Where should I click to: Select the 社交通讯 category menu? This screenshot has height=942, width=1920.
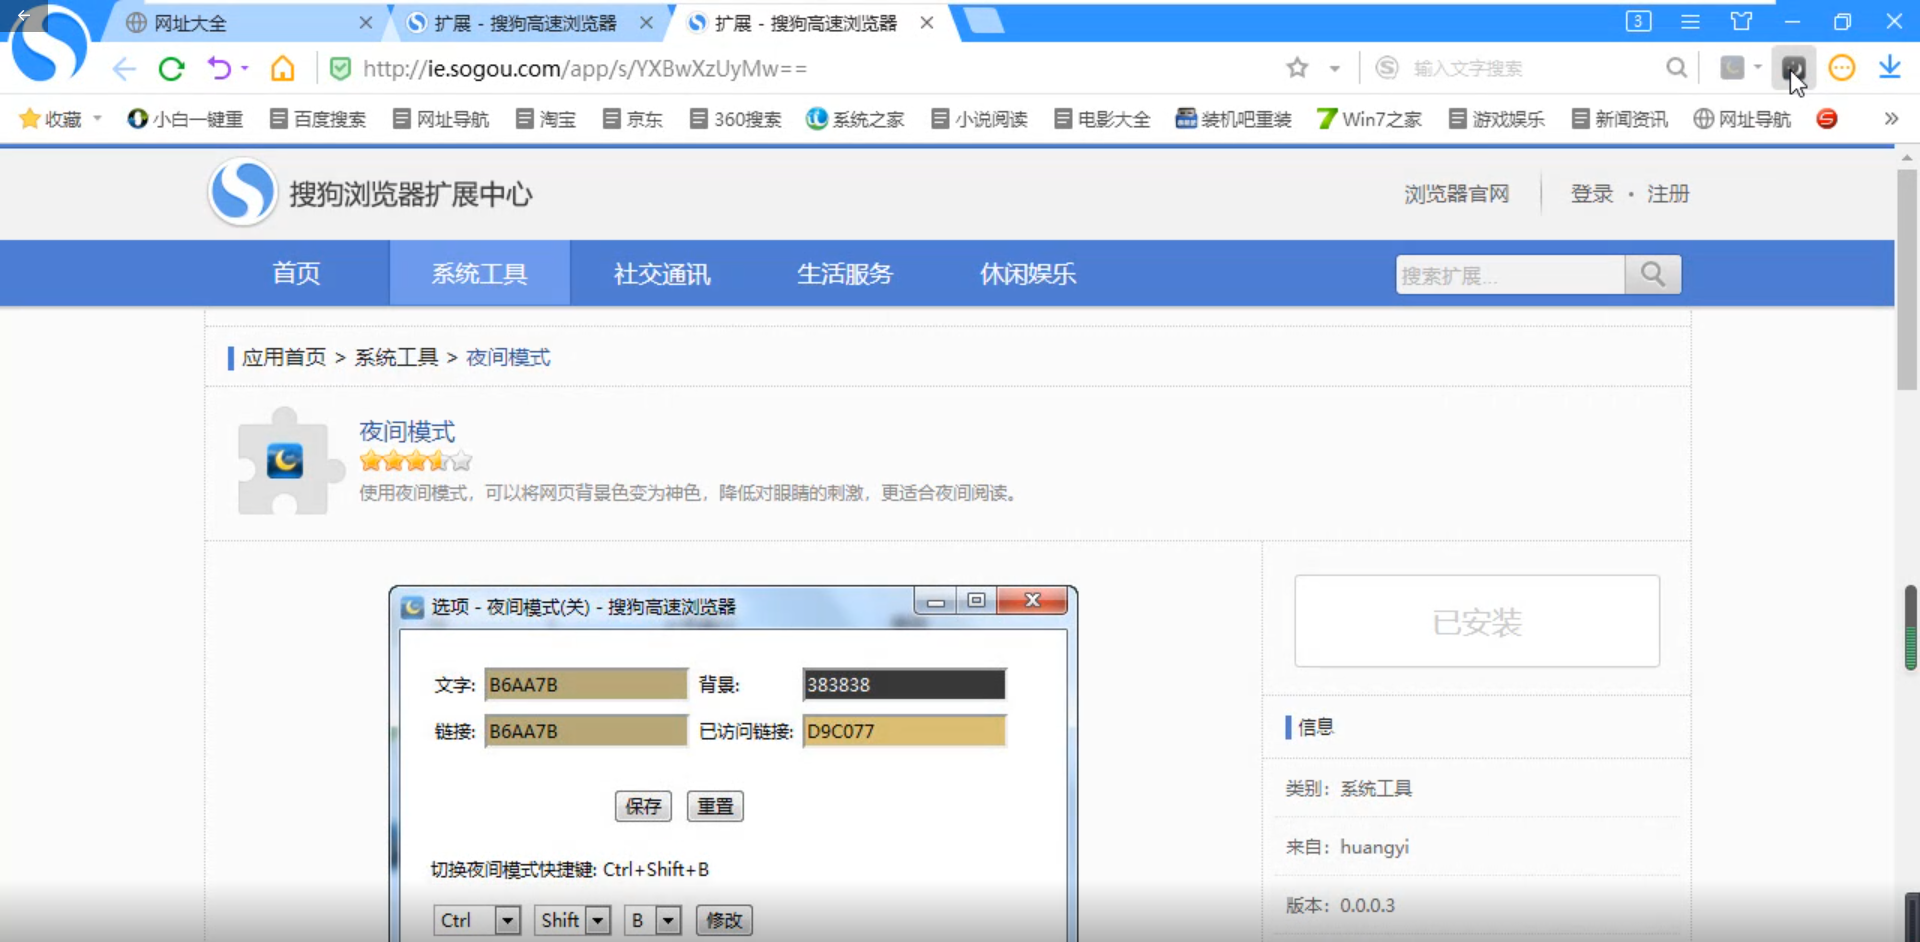click(x=661, y=273)
